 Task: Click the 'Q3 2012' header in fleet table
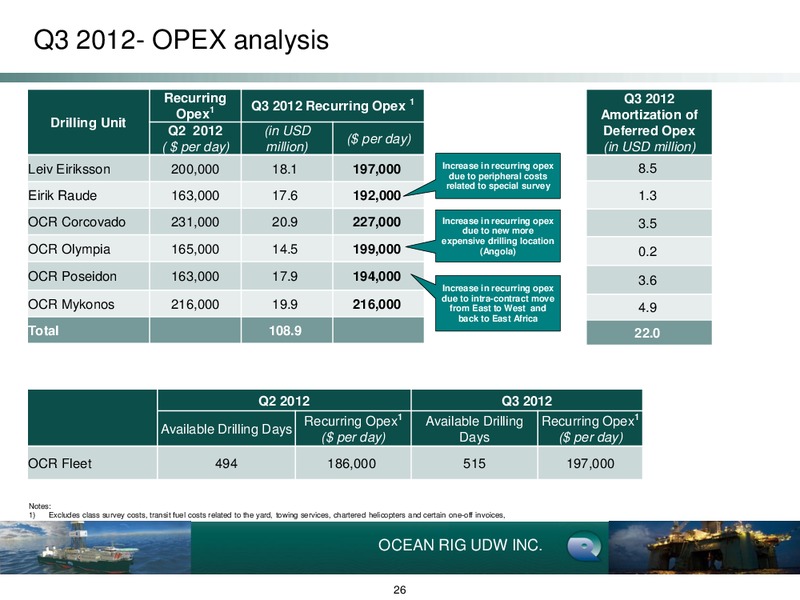[527, 401]
